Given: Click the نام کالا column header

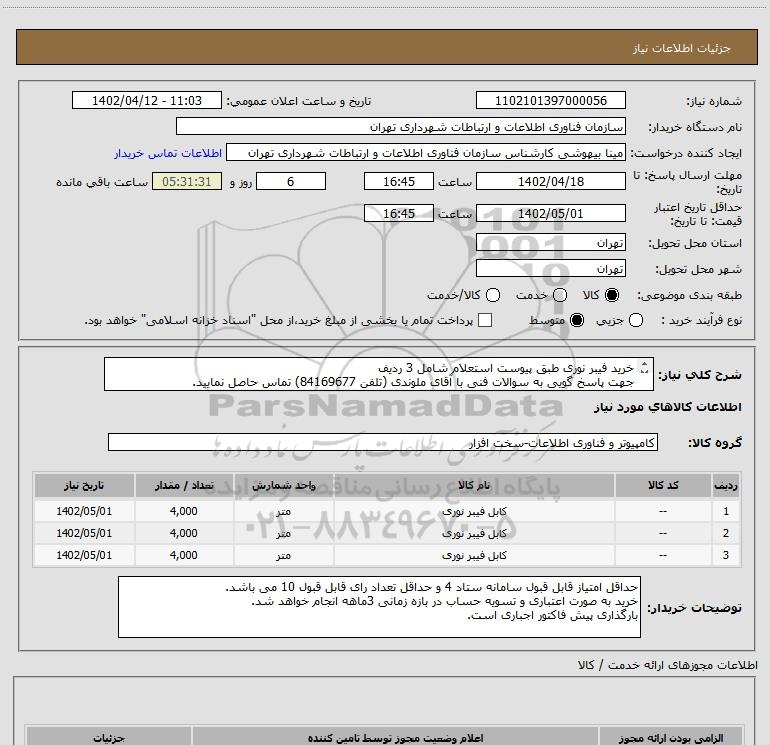Looking at the screenshot, I should (474, 485).
